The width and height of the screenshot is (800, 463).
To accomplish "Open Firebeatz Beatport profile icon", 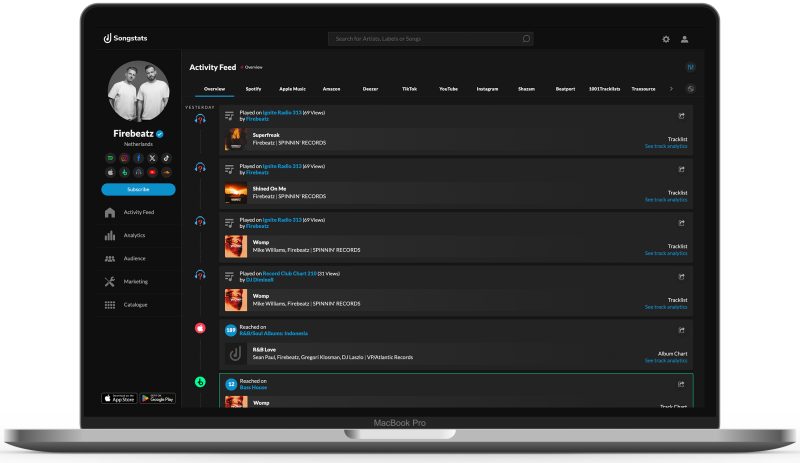I will pyautogui.click(x=124, y=172).
